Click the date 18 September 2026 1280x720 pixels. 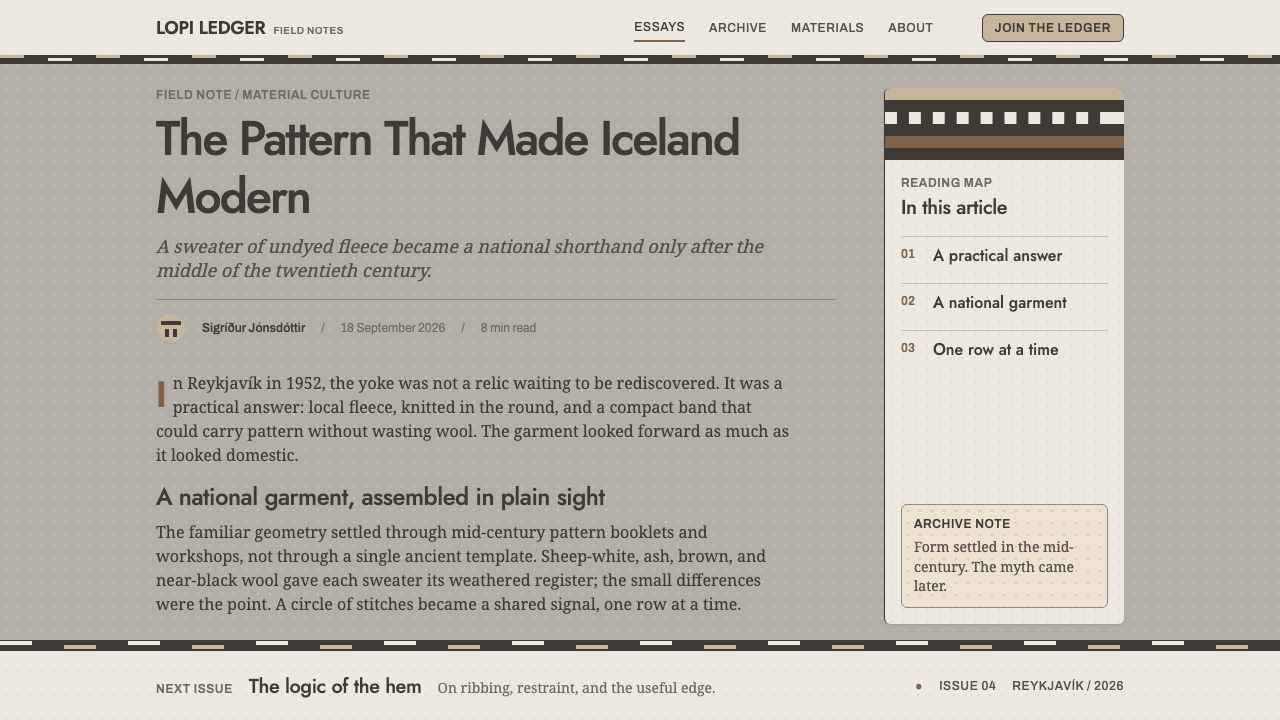393,328
